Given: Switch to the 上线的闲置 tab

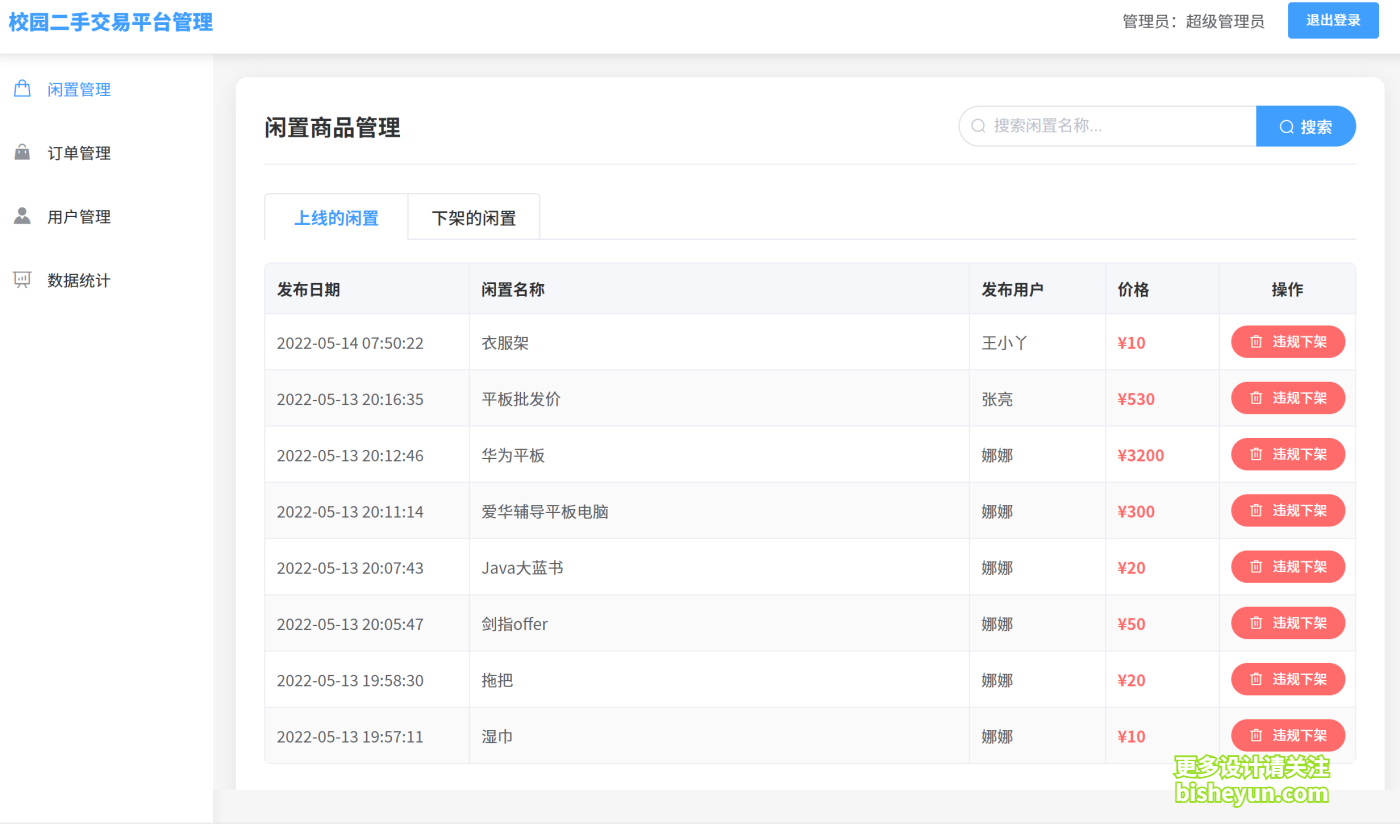Looking at the screenshot, I should 336,217.
